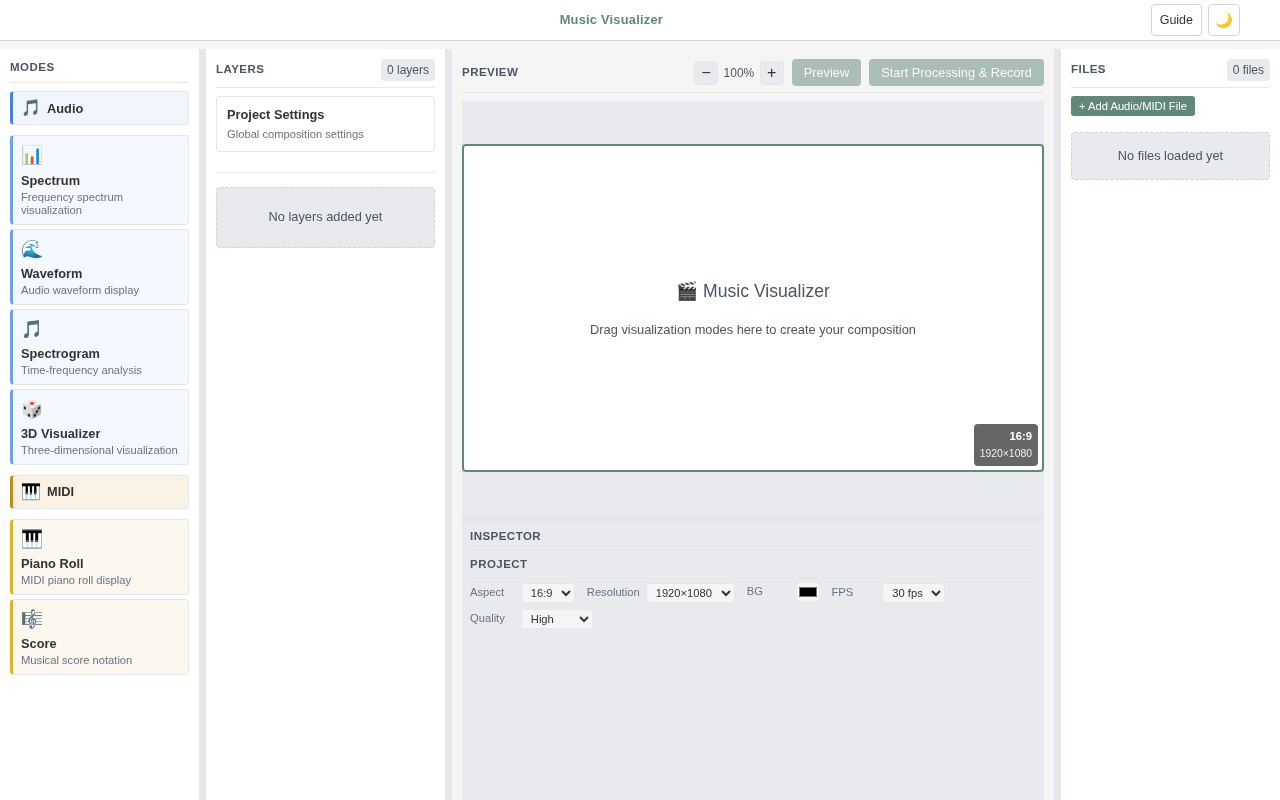The image size is (1280, 800).
Task: Zoom in preview with plus button
Action: coord(772,73)
